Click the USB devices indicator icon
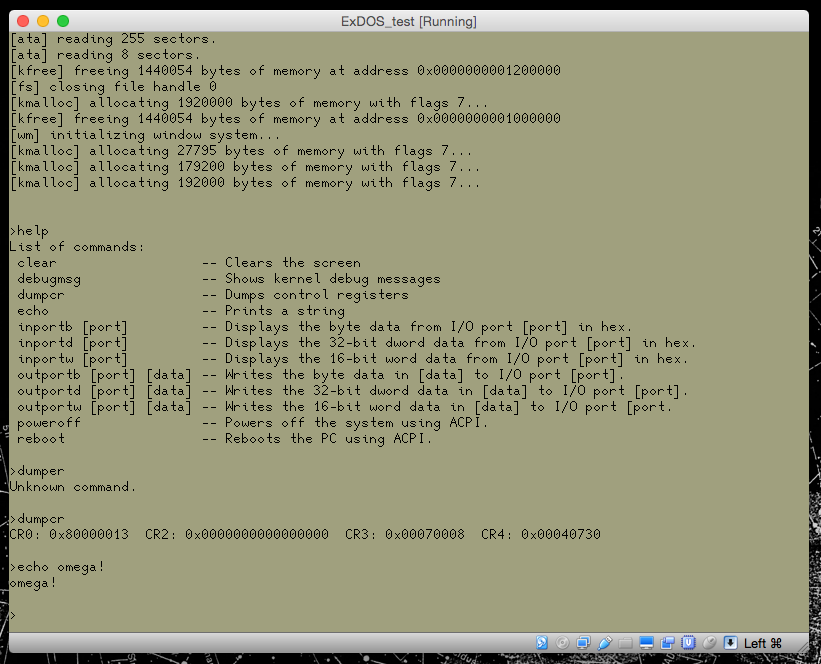Screen dimensions: 821x664 [x=605, y=643]
